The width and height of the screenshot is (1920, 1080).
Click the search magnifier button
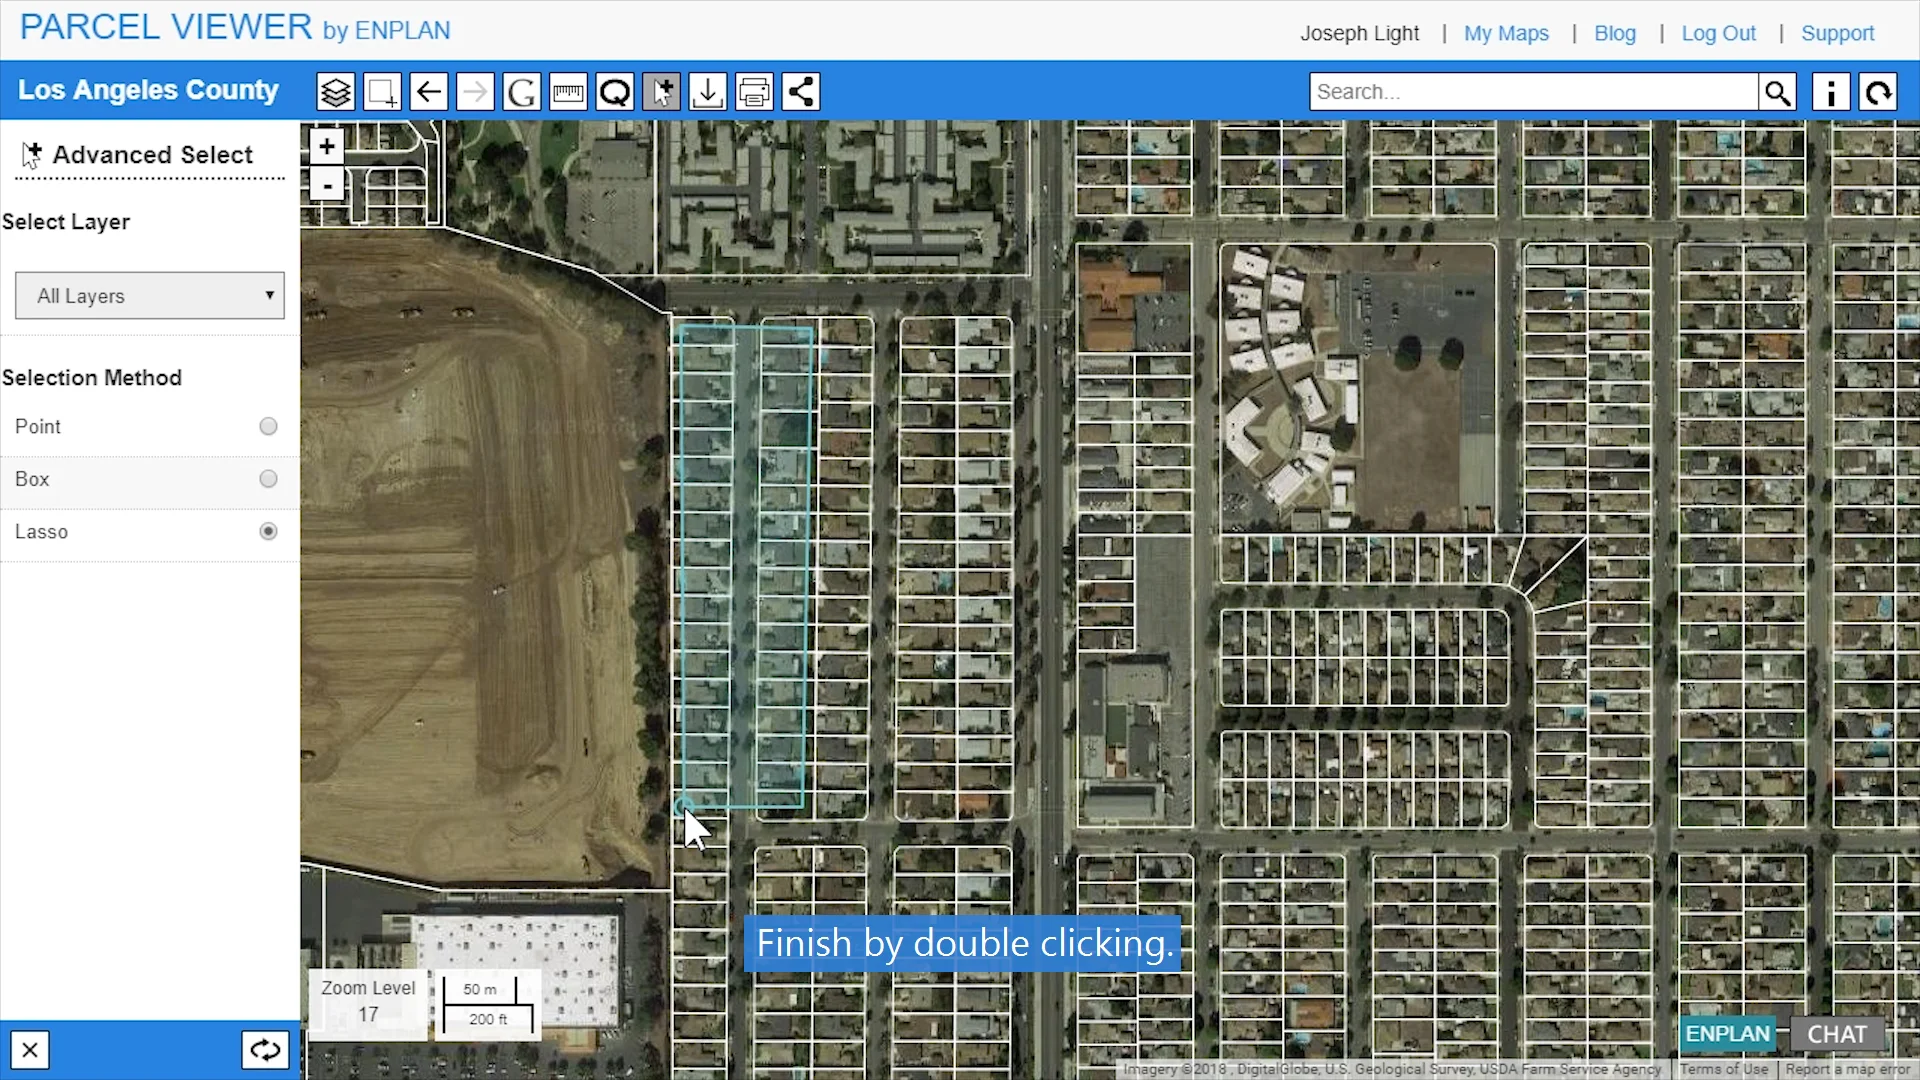[1777, 92]
